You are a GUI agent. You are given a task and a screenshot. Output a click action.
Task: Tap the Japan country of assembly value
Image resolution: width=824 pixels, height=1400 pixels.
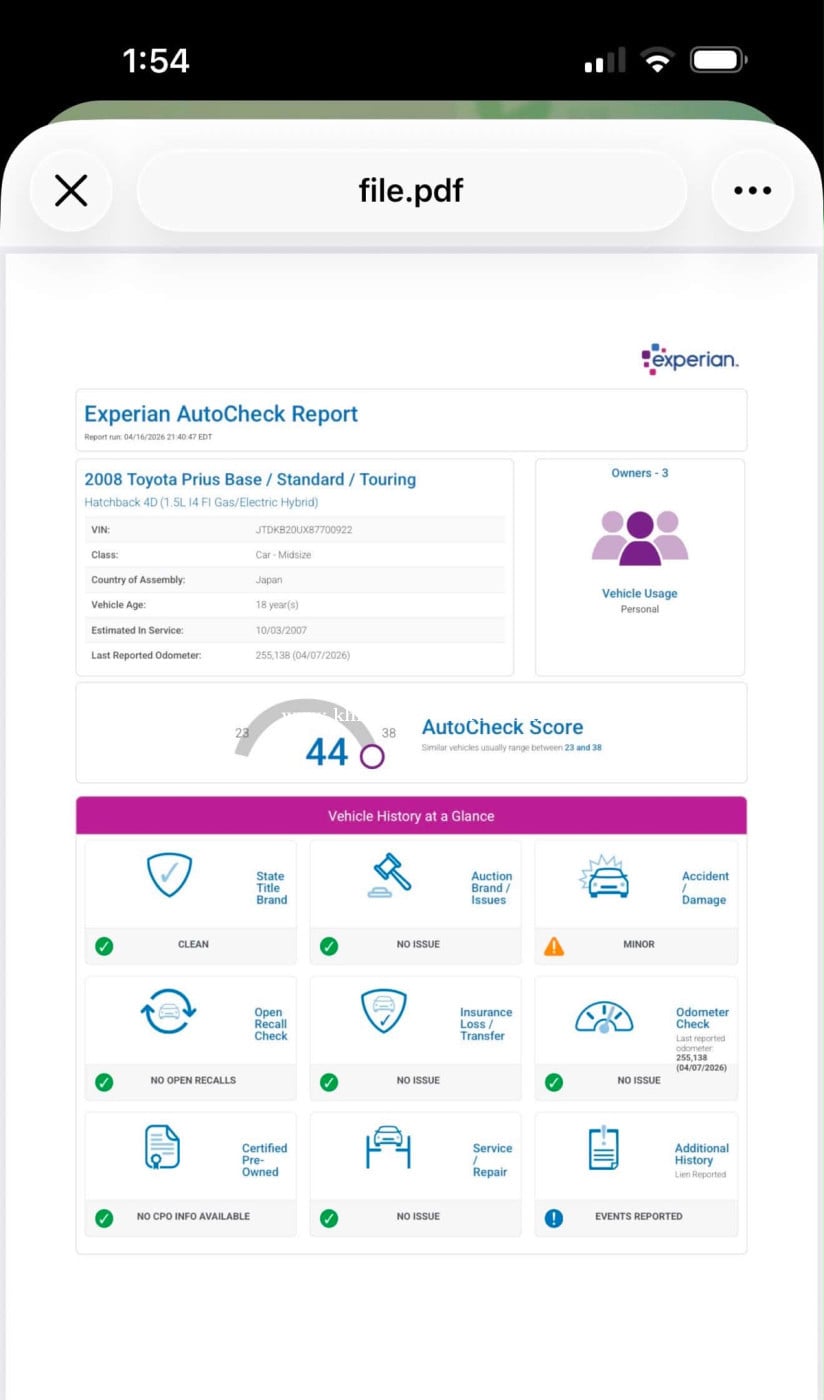coord(269,580)
